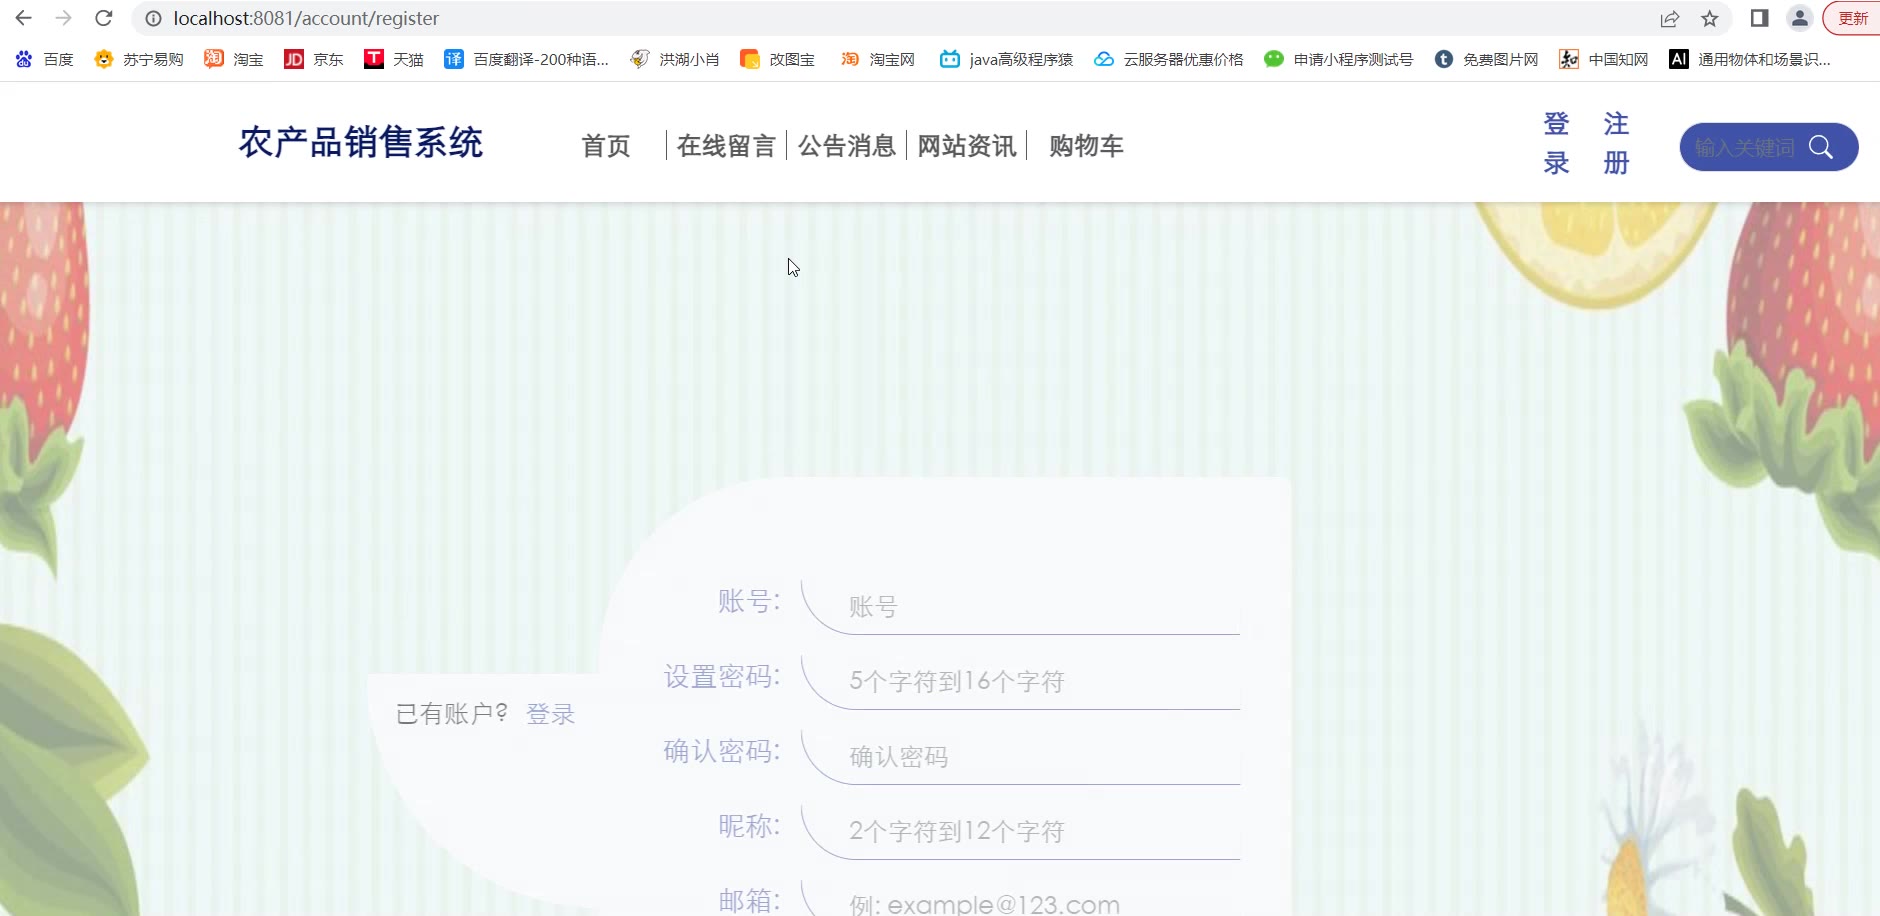Click the 注册 link in the header
1880x916 pixels.
pyautogui.click(x=1616, y=143)
